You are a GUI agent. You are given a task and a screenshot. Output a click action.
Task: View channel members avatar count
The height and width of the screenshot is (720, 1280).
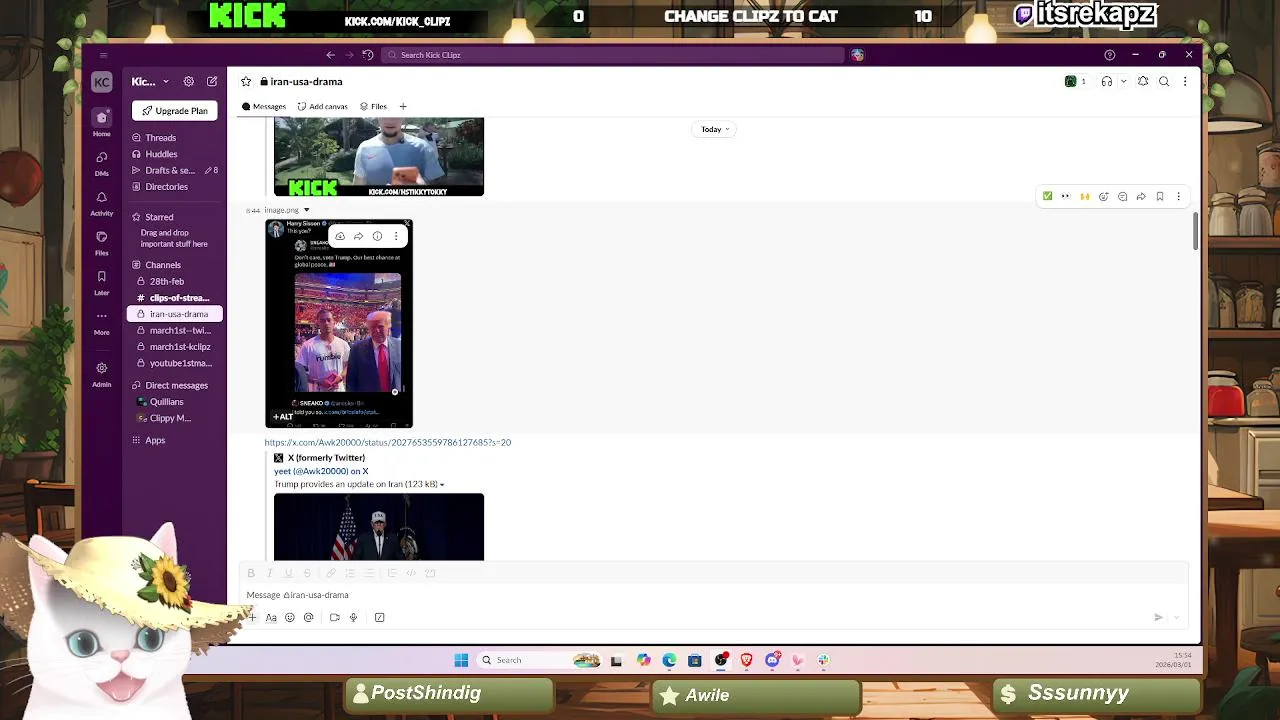click(x=1075, y=82)
